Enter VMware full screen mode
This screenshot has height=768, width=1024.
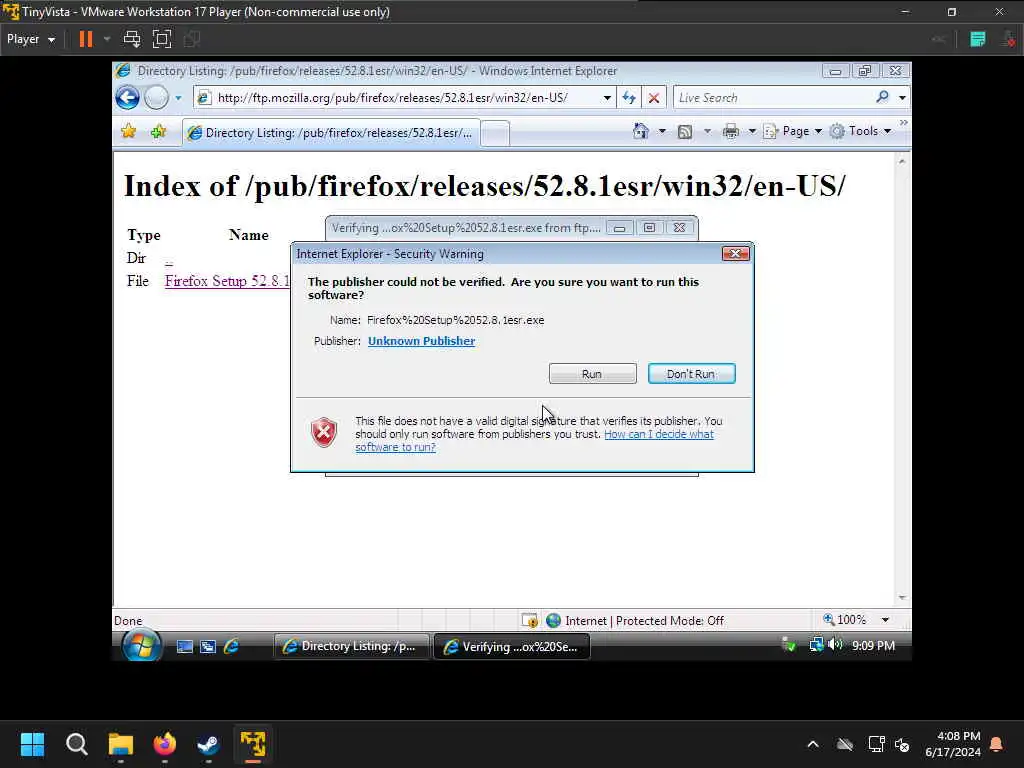point(161,39)
